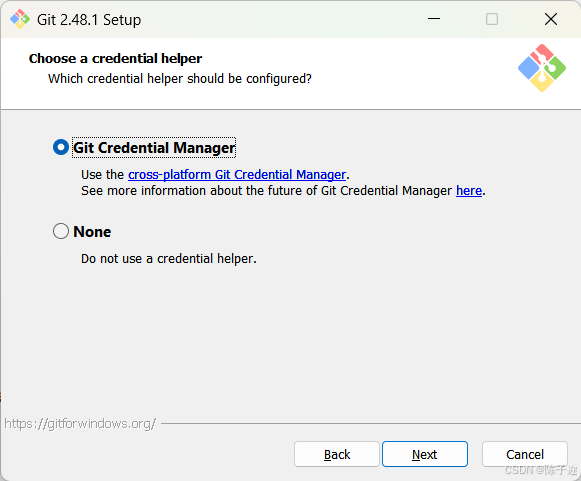Click the Git icon in title bar
The image size is (581, 481).
(20, 19)
